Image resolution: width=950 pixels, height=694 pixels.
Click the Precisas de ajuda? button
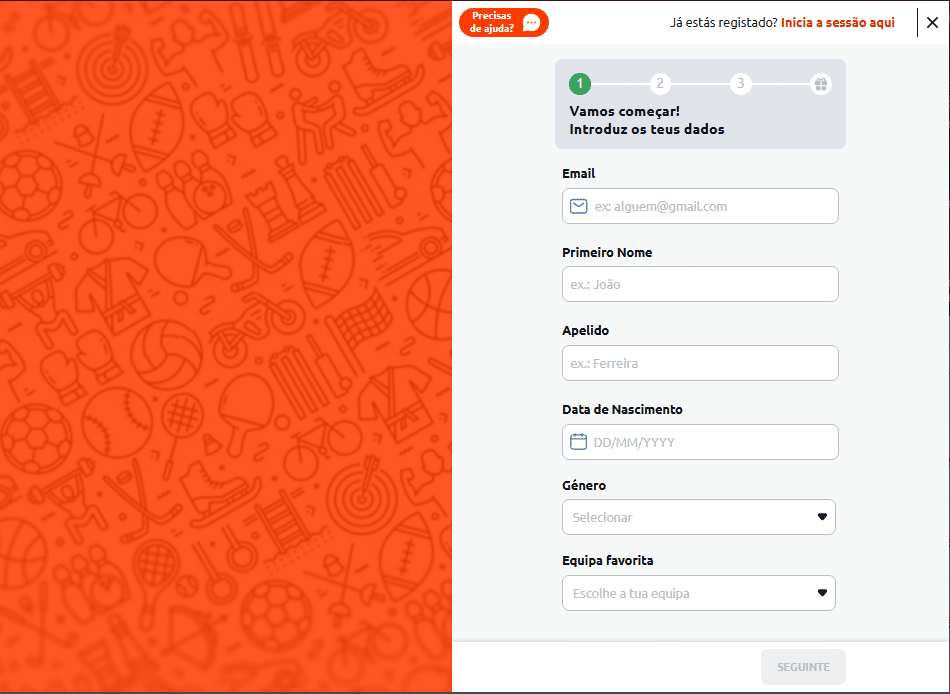(504, 23)
